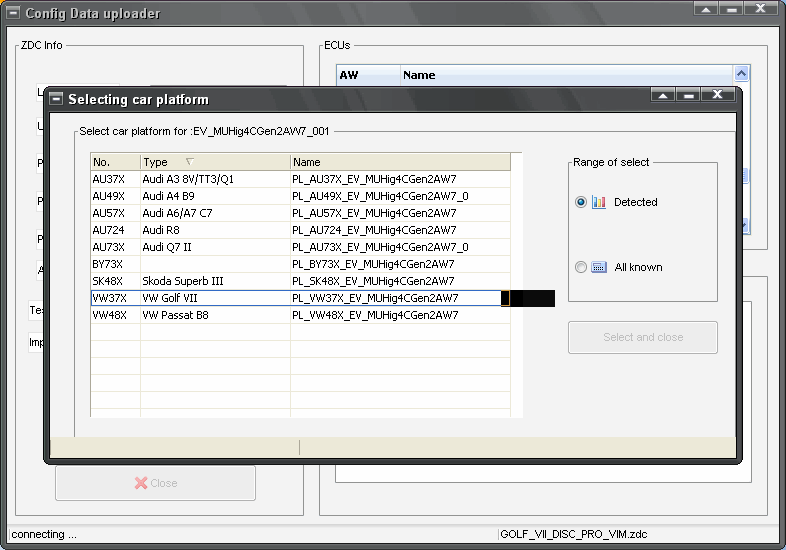
Task: Click the AW column header in ECUs
Action: [368, 75]
